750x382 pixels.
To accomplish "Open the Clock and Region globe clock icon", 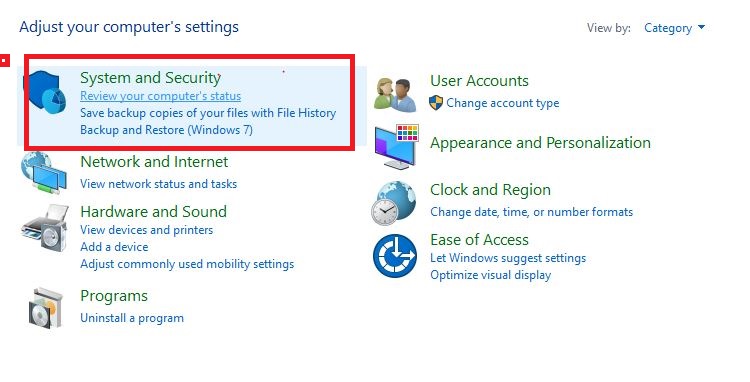I will coord(394,203).
